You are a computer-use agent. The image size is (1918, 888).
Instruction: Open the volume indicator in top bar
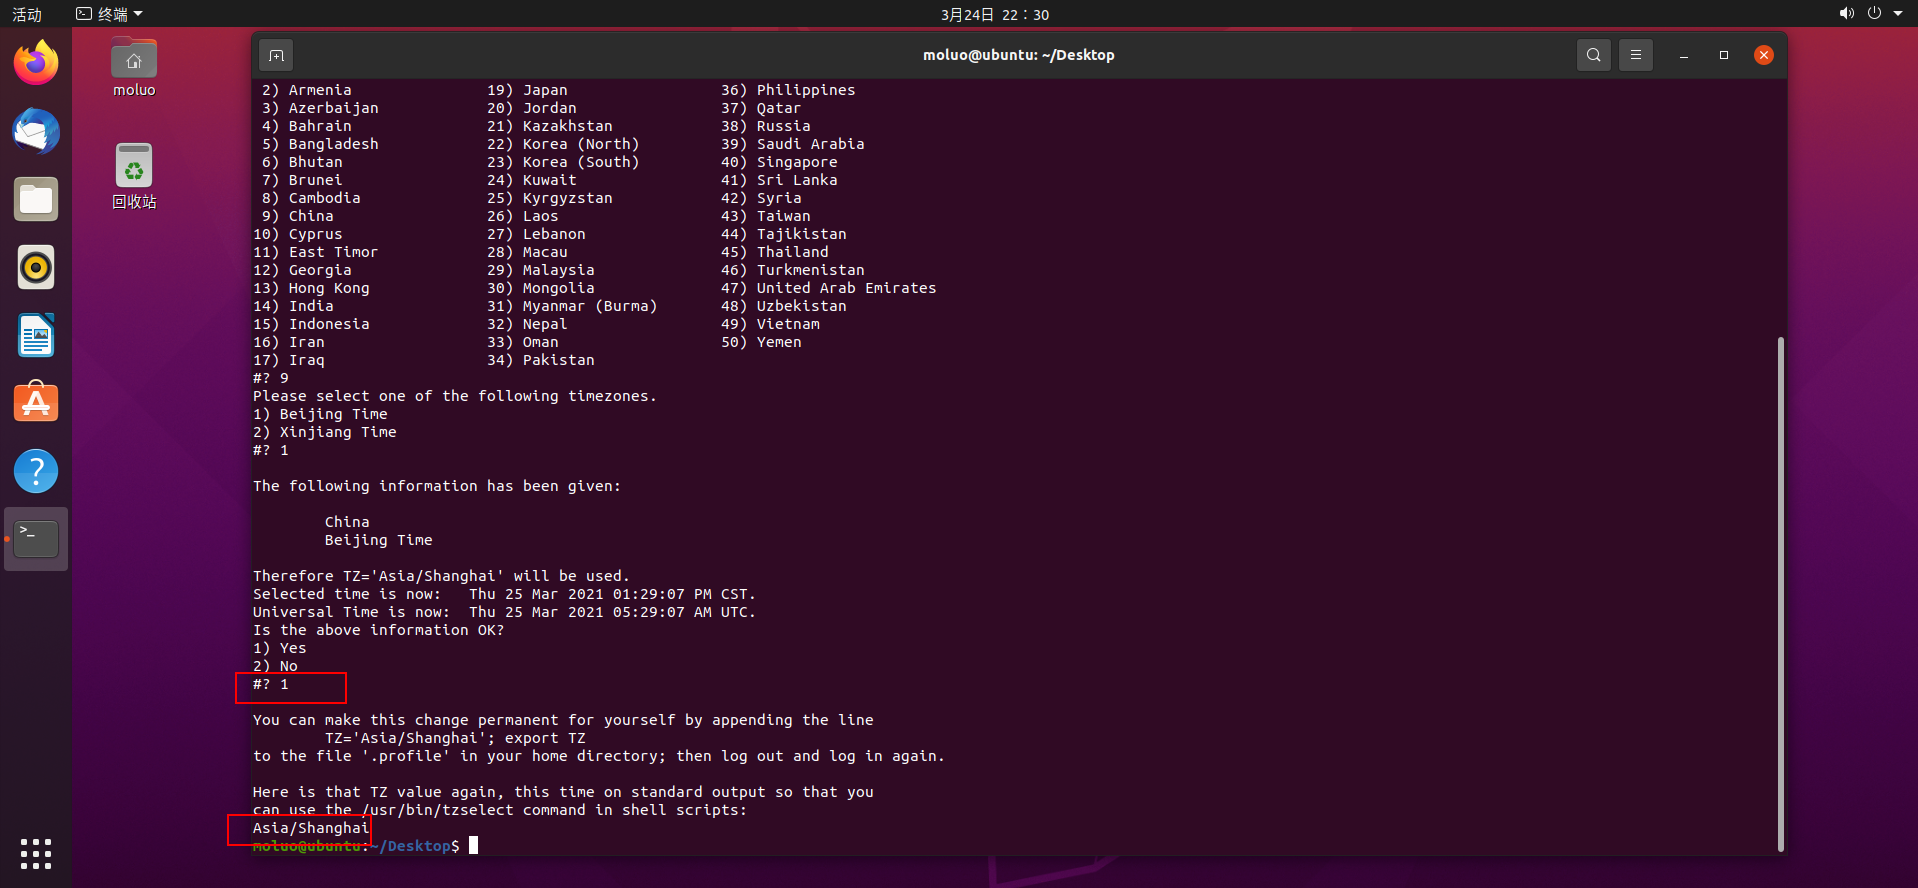[x=1846, y=14]
